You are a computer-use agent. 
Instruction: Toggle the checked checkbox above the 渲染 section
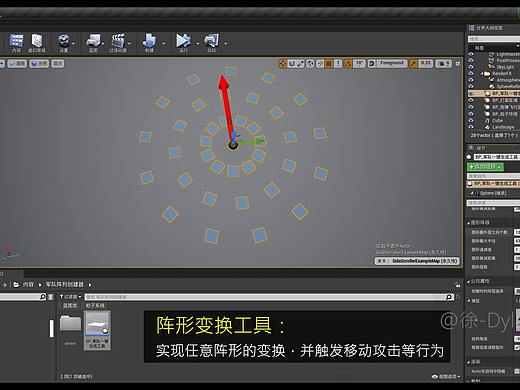(517, 347)
